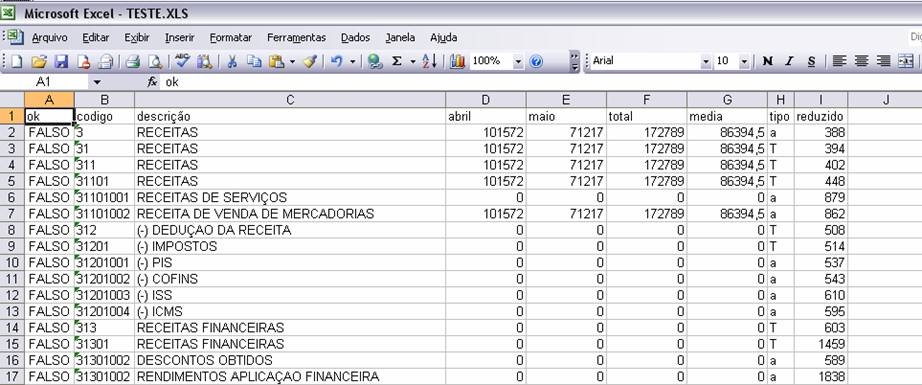Image resolution: width=922 pixels, height=385 pixels.
Task: Click the formula bar containing ok
Action: [x=541, y=82]
